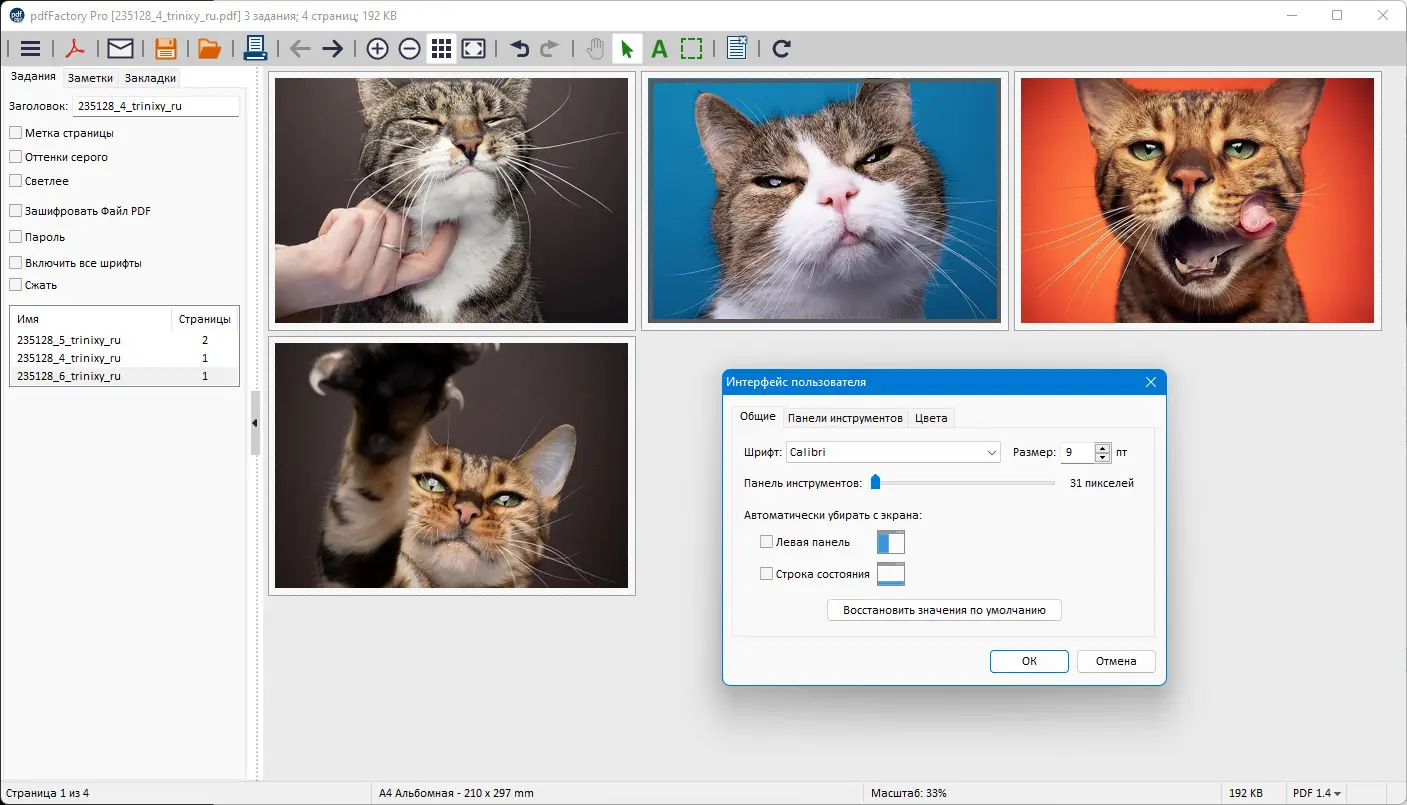The height and width of the screenshot is (805, 1407).
Task: Click the Страницы column header
Action: pyautogui.click(x=205, y=319)
